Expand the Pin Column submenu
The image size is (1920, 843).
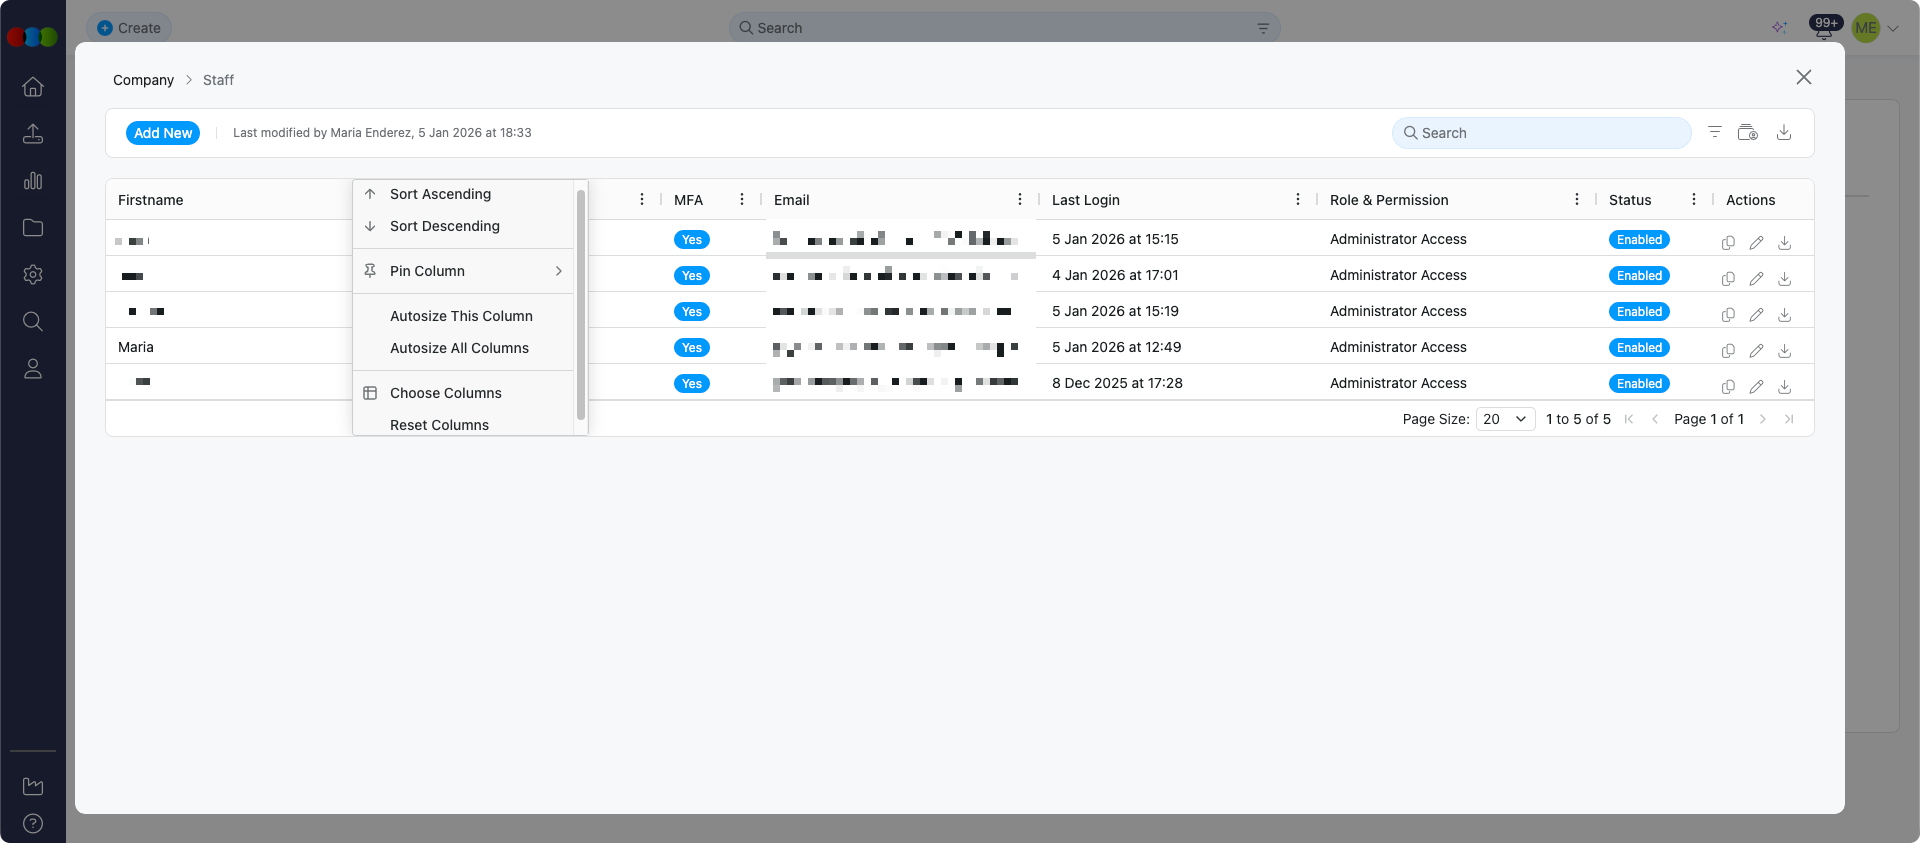tap(464, 271)
